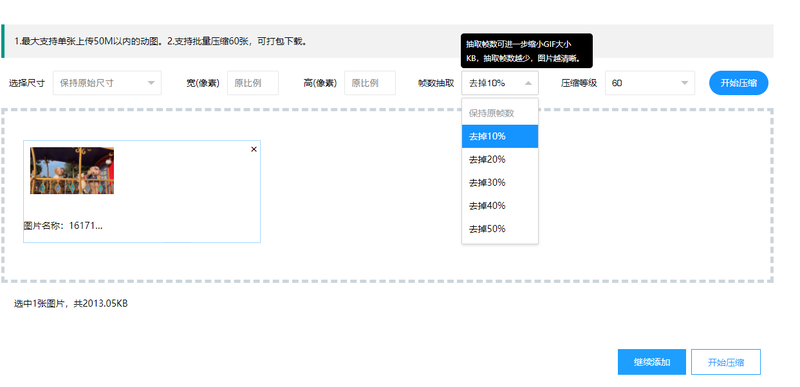Viewport: 800px width, 387px height.
Task: Choose 去掉40% from the list
Action: (x=500, y=205)
